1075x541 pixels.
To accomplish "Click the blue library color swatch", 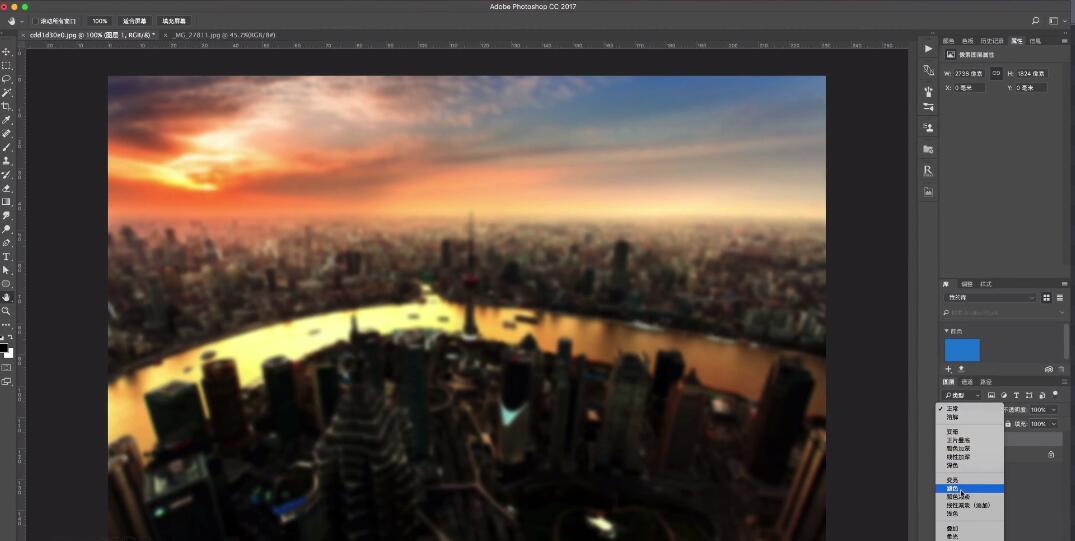I will click(x=962, y=350).
